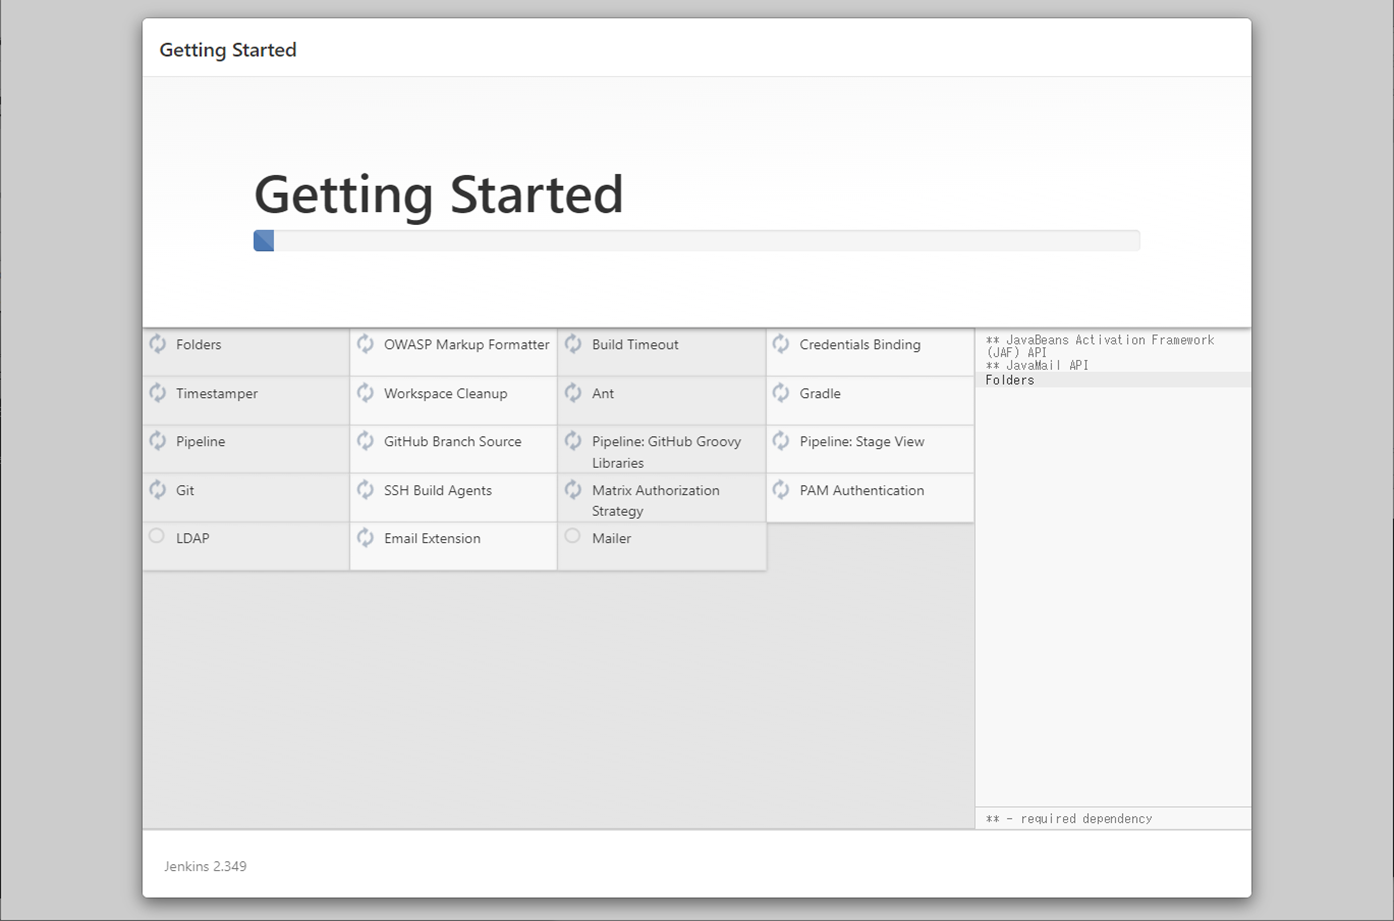Image resolution: width=1394 pixels, height=921 pixels.
Task: Click the pending circle icon beside LDAP
Action: click(157, 536)
